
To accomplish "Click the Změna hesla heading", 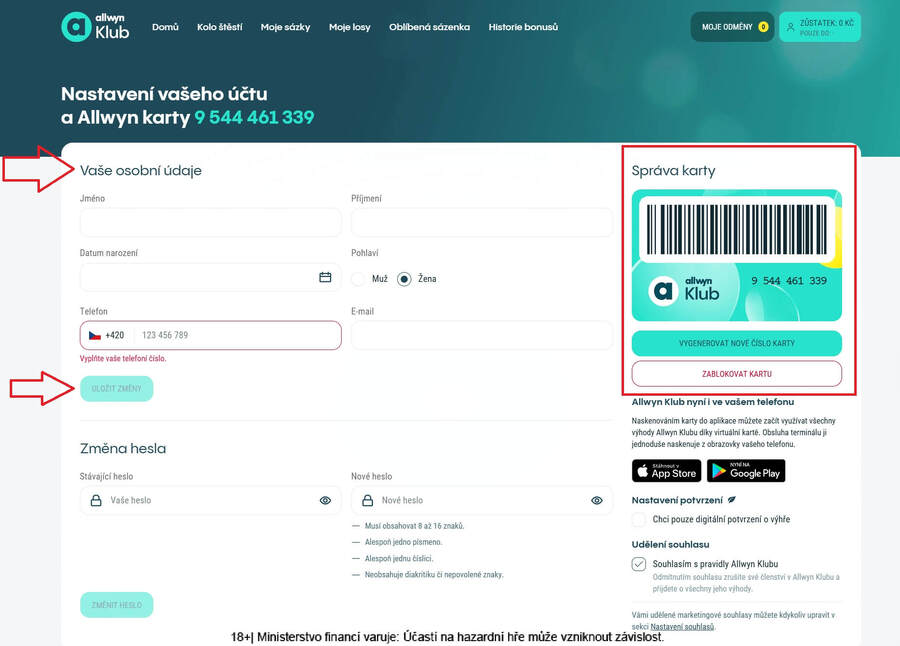I will tap(123, 448).
